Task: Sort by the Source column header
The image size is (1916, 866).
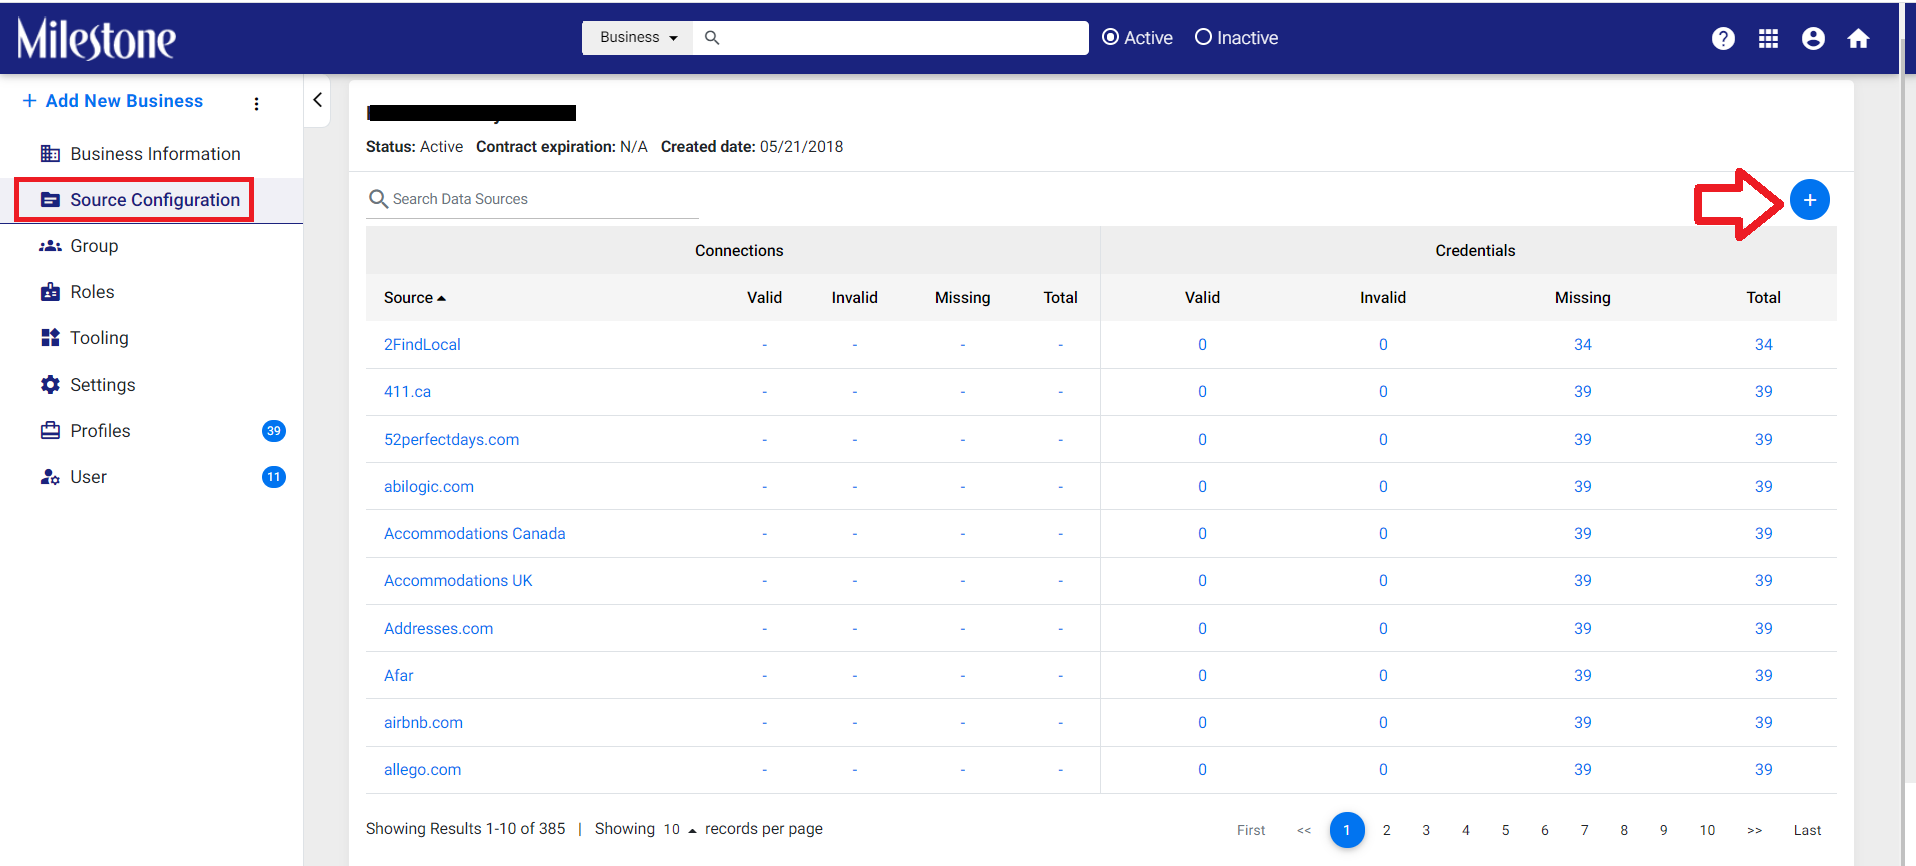Action: (414, 298)
